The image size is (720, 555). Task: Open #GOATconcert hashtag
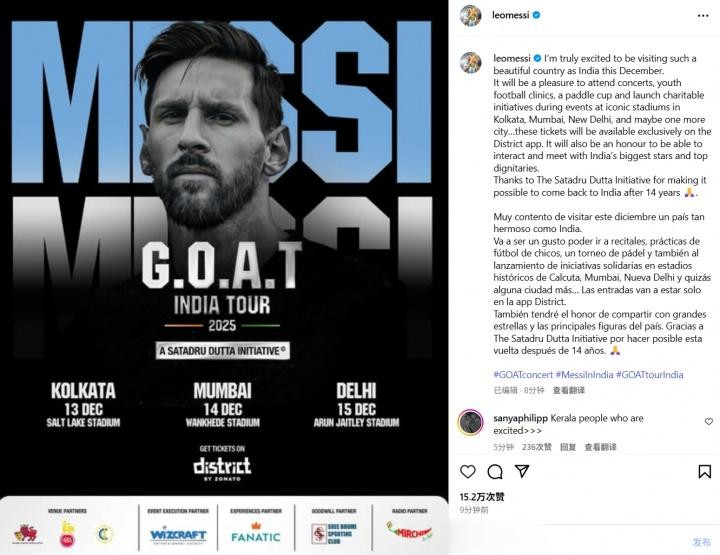pyautogui.click(x=525, y=374)
